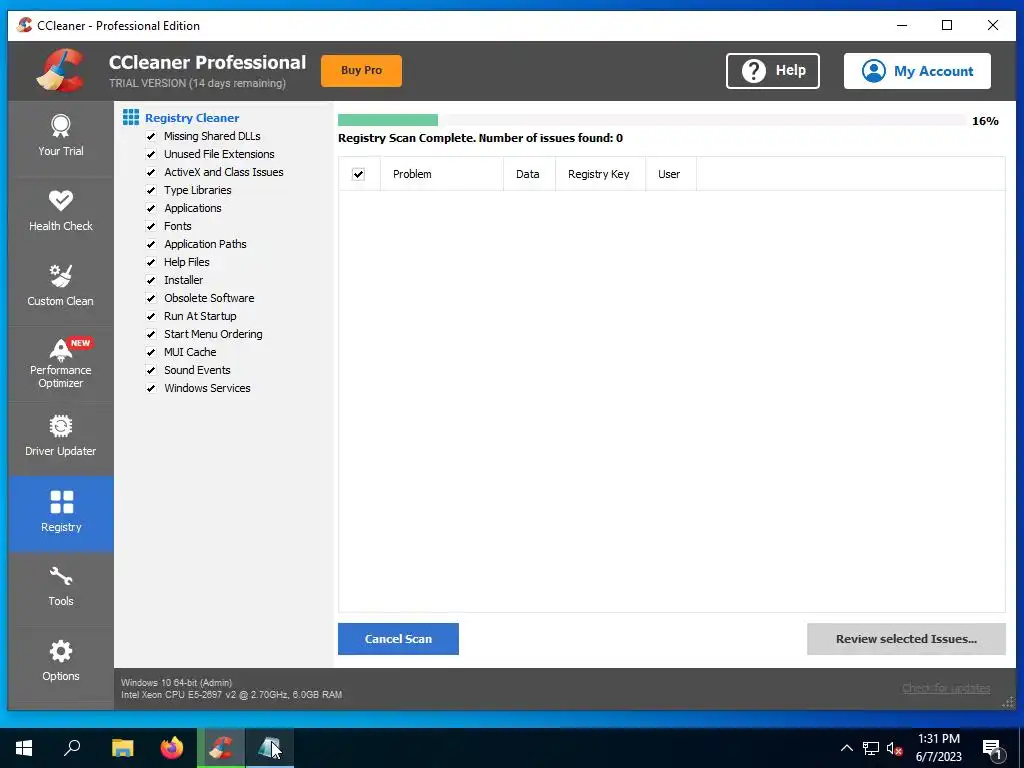Toggle Help Files checkbox
The width and height of the screenshot is (1024, 768).
pos(151,262)
